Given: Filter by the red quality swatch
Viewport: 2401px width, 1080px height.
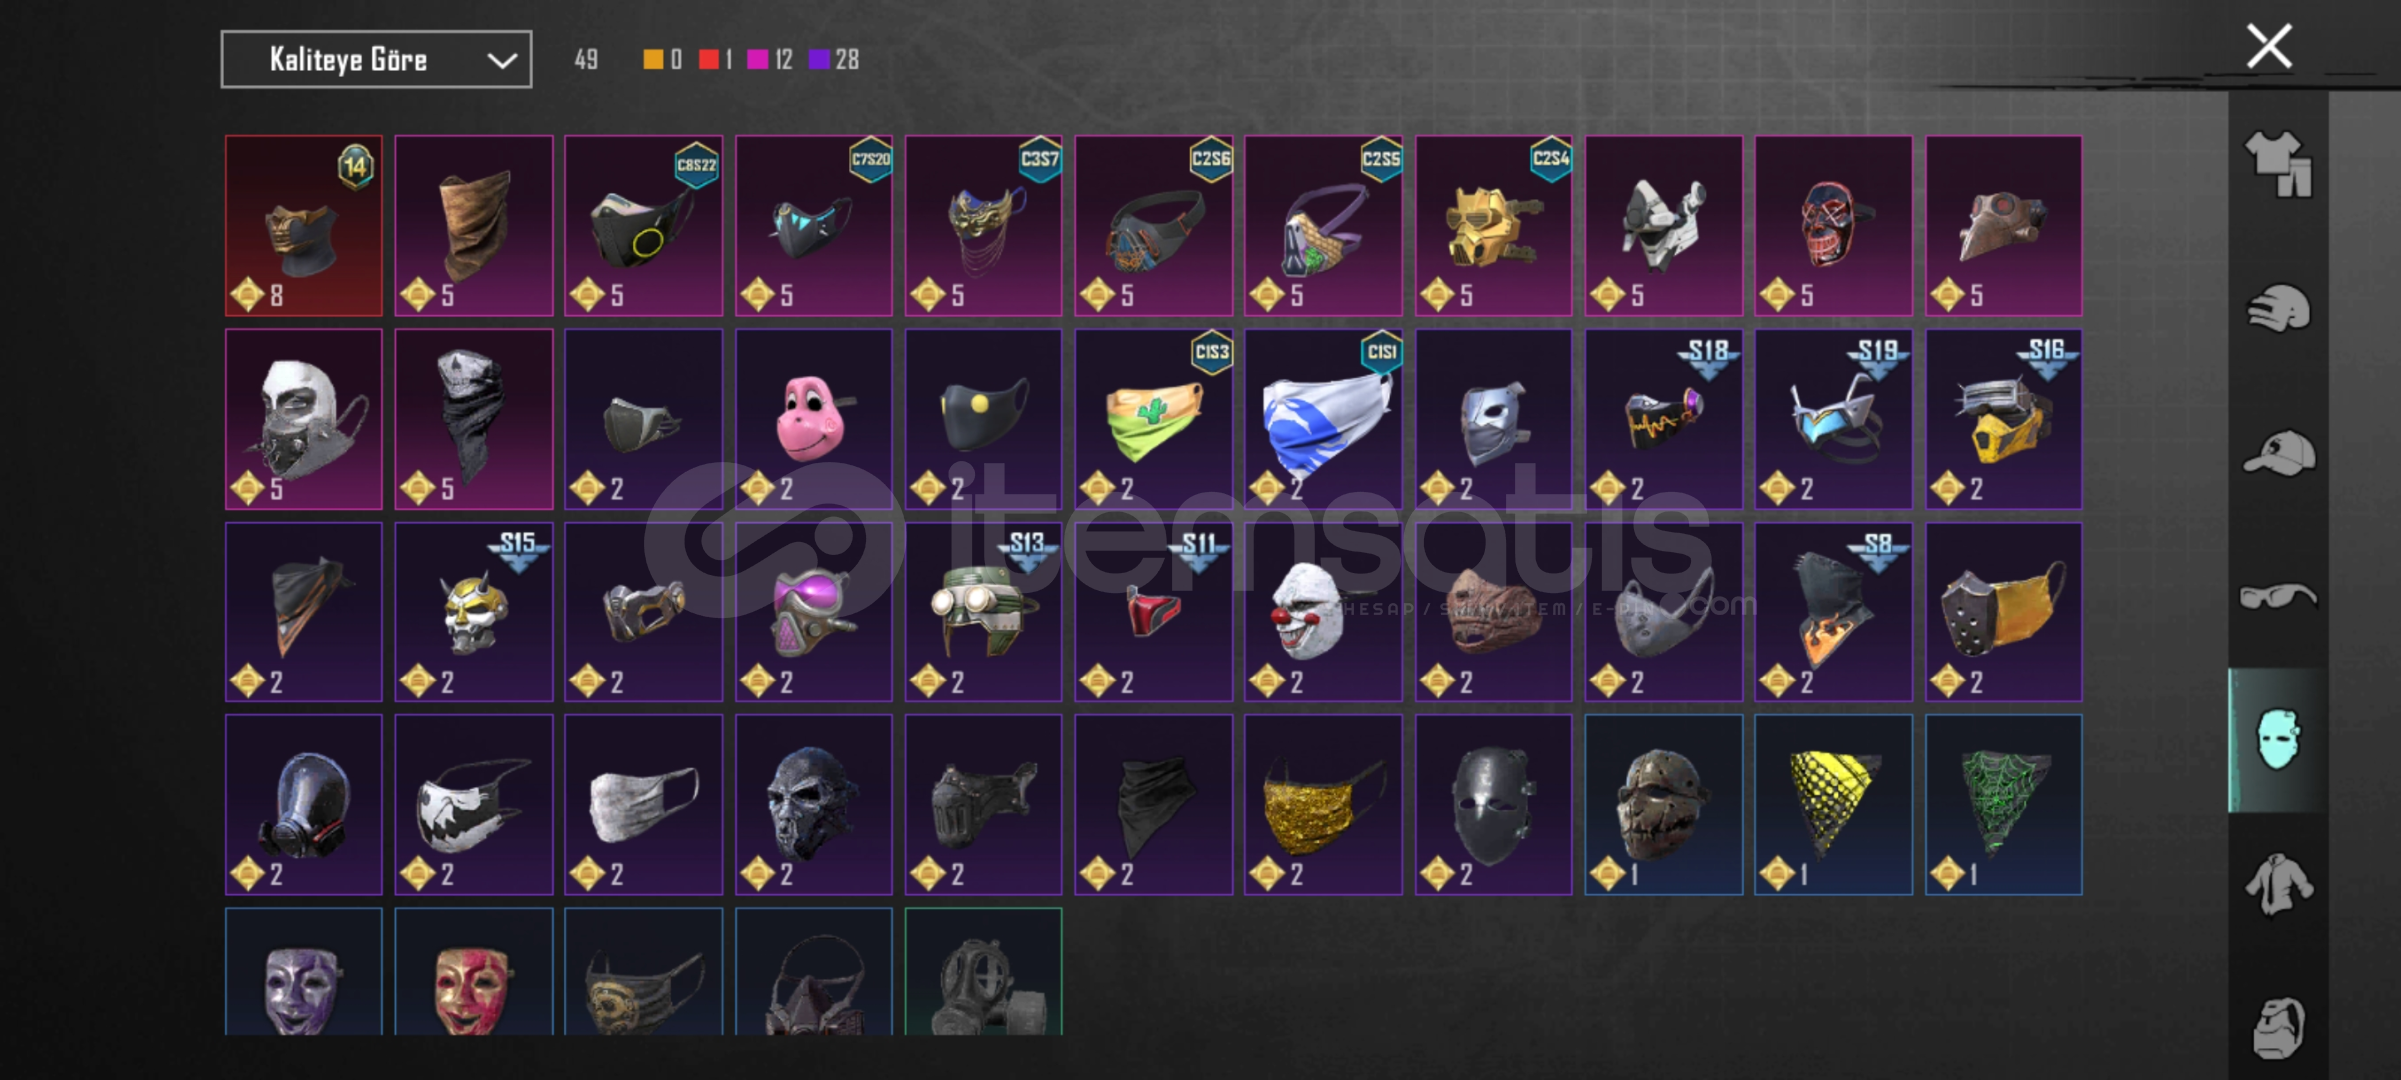Looking at the screenshot, I should click(708, 60).
